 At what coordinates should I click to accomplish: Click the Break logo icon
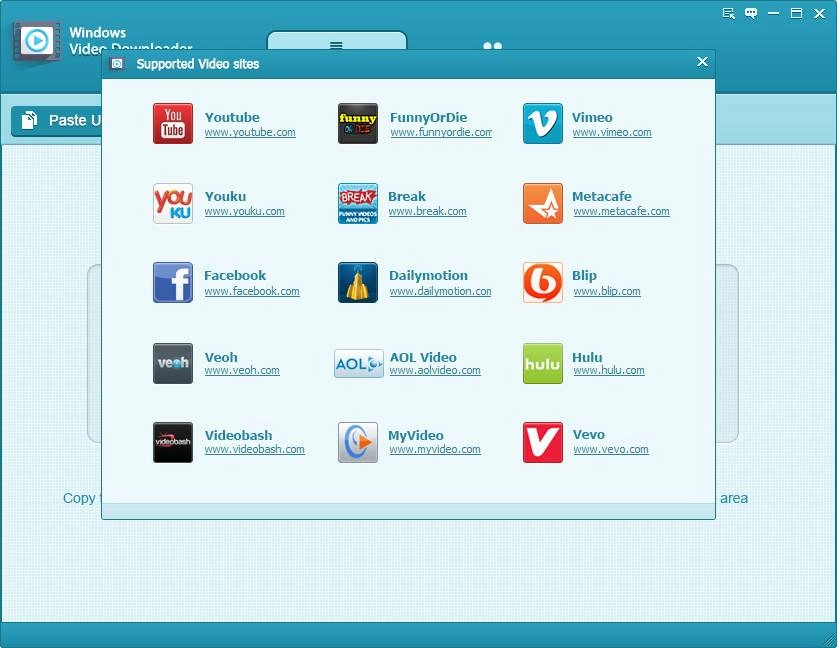coord(358,203)
